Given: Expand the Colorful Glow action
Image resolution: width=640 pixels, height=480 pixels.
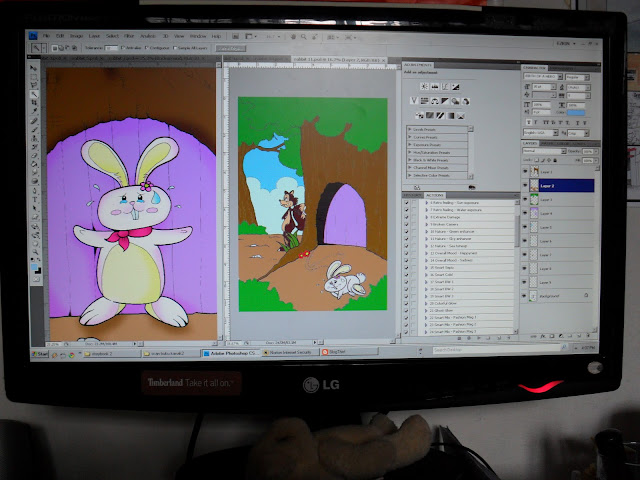Looking at the screenshot, I should coord(426,303).
